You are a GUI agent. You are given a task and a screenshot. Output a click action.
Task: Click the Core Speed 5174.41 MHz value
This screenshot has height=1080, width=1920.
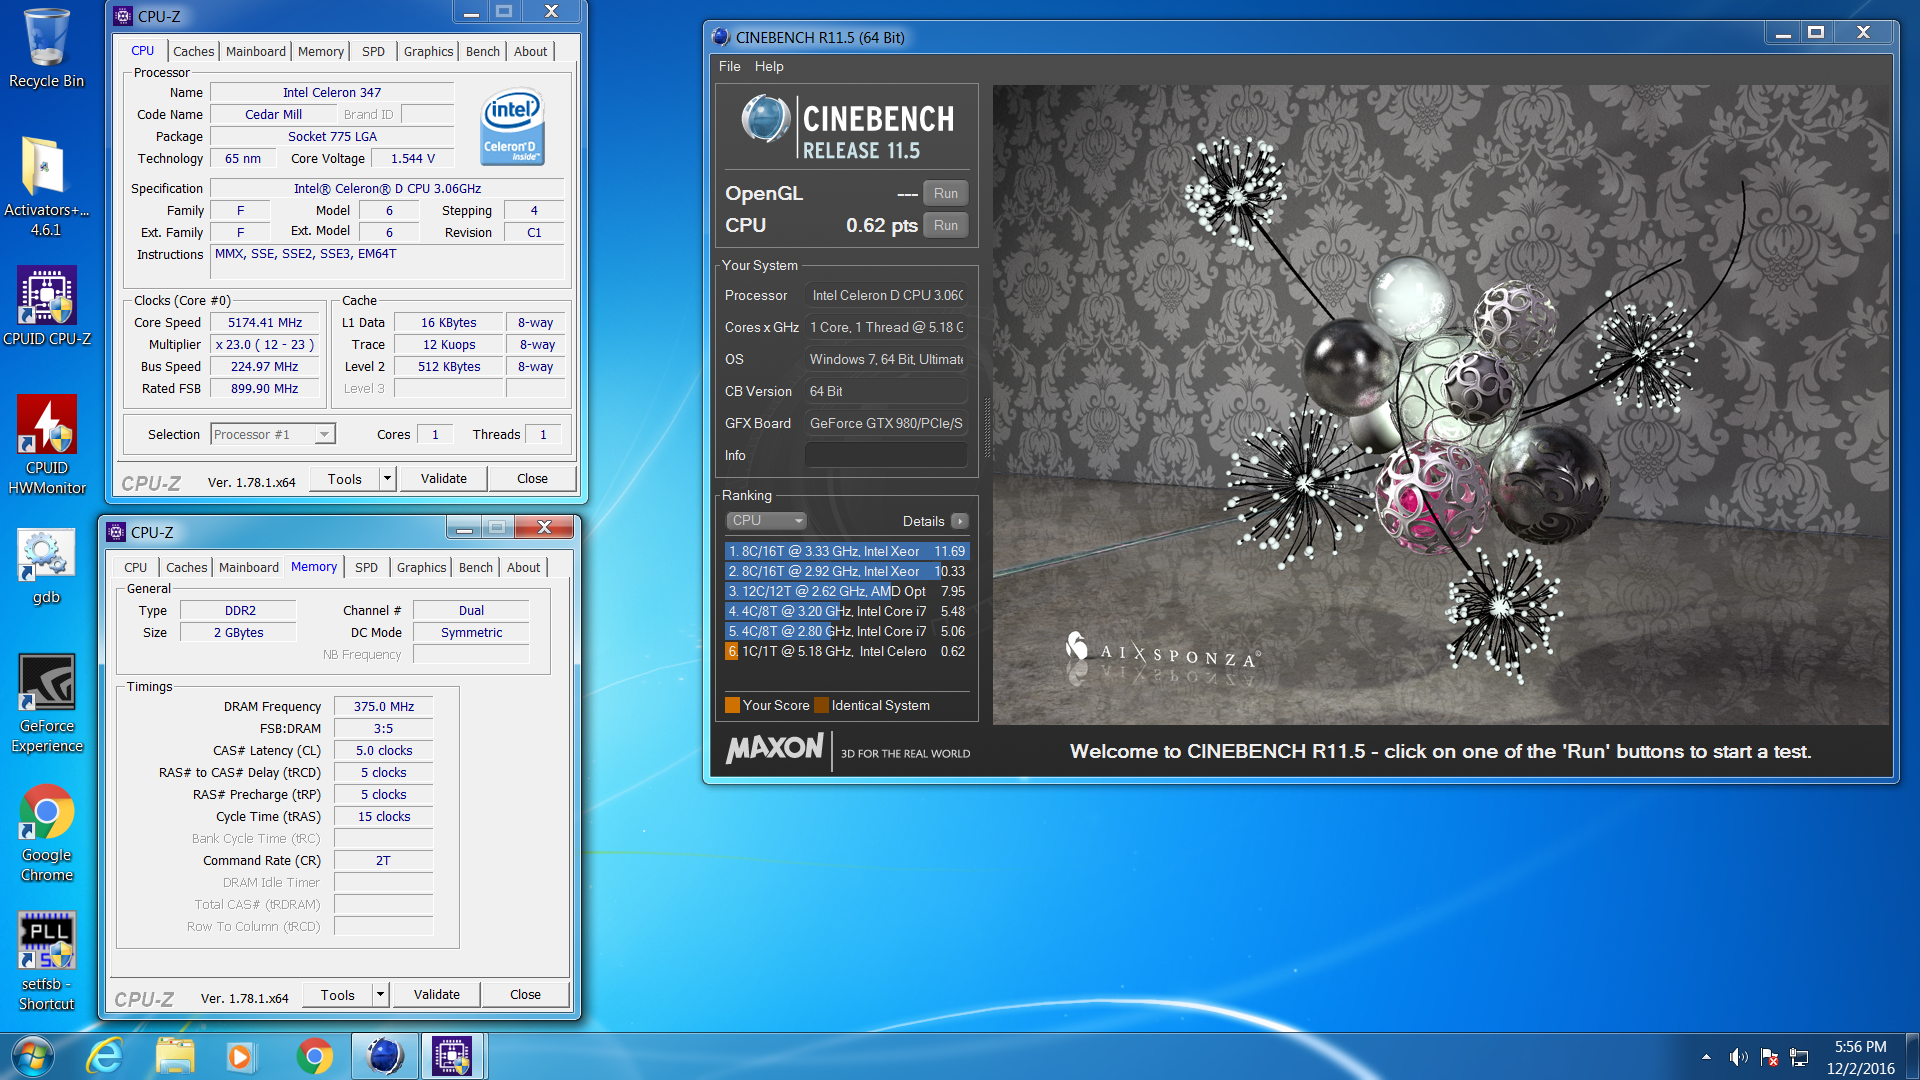coord(264,323)
